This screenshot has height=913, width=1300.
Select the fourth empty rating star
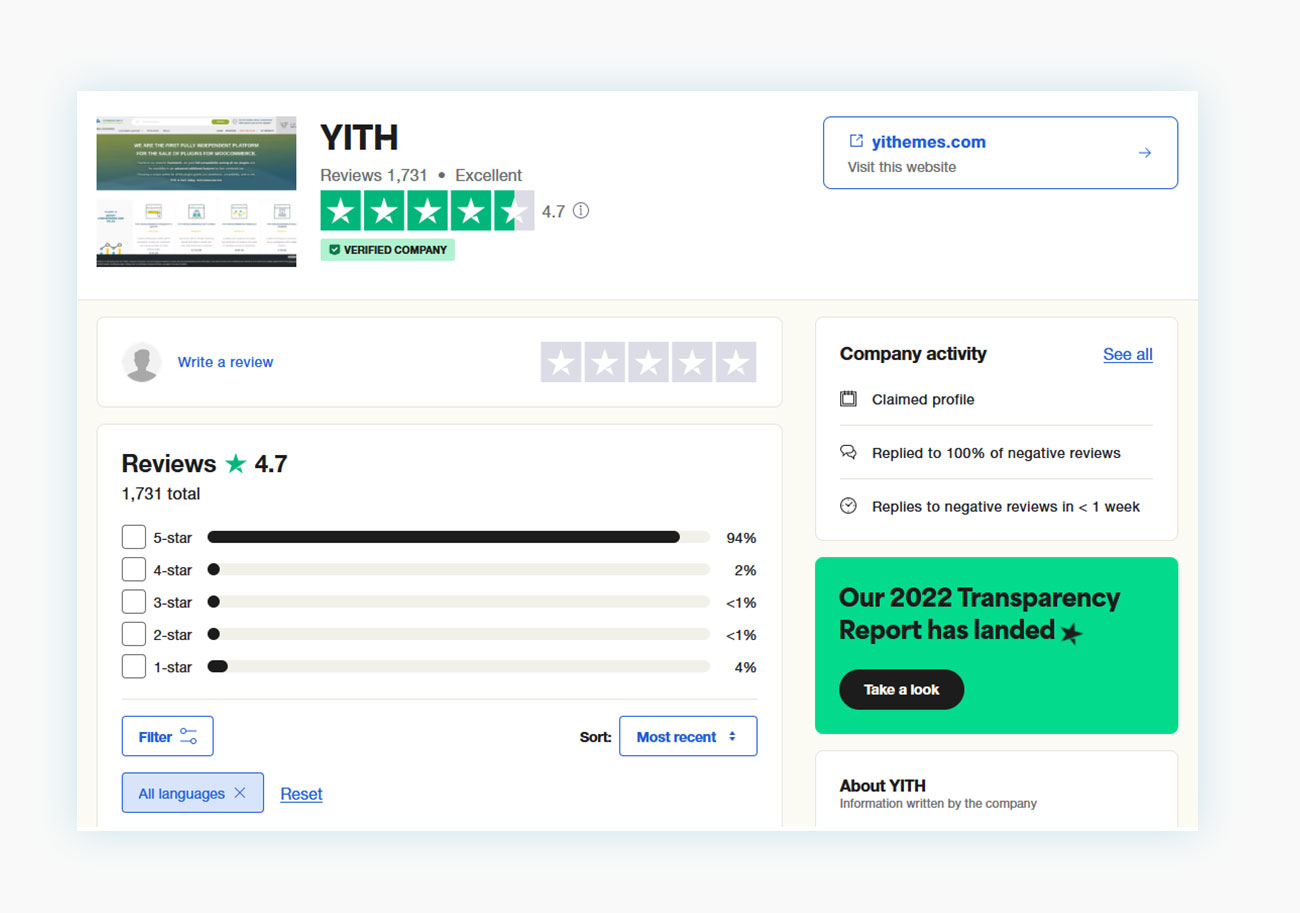click(692, 362)
